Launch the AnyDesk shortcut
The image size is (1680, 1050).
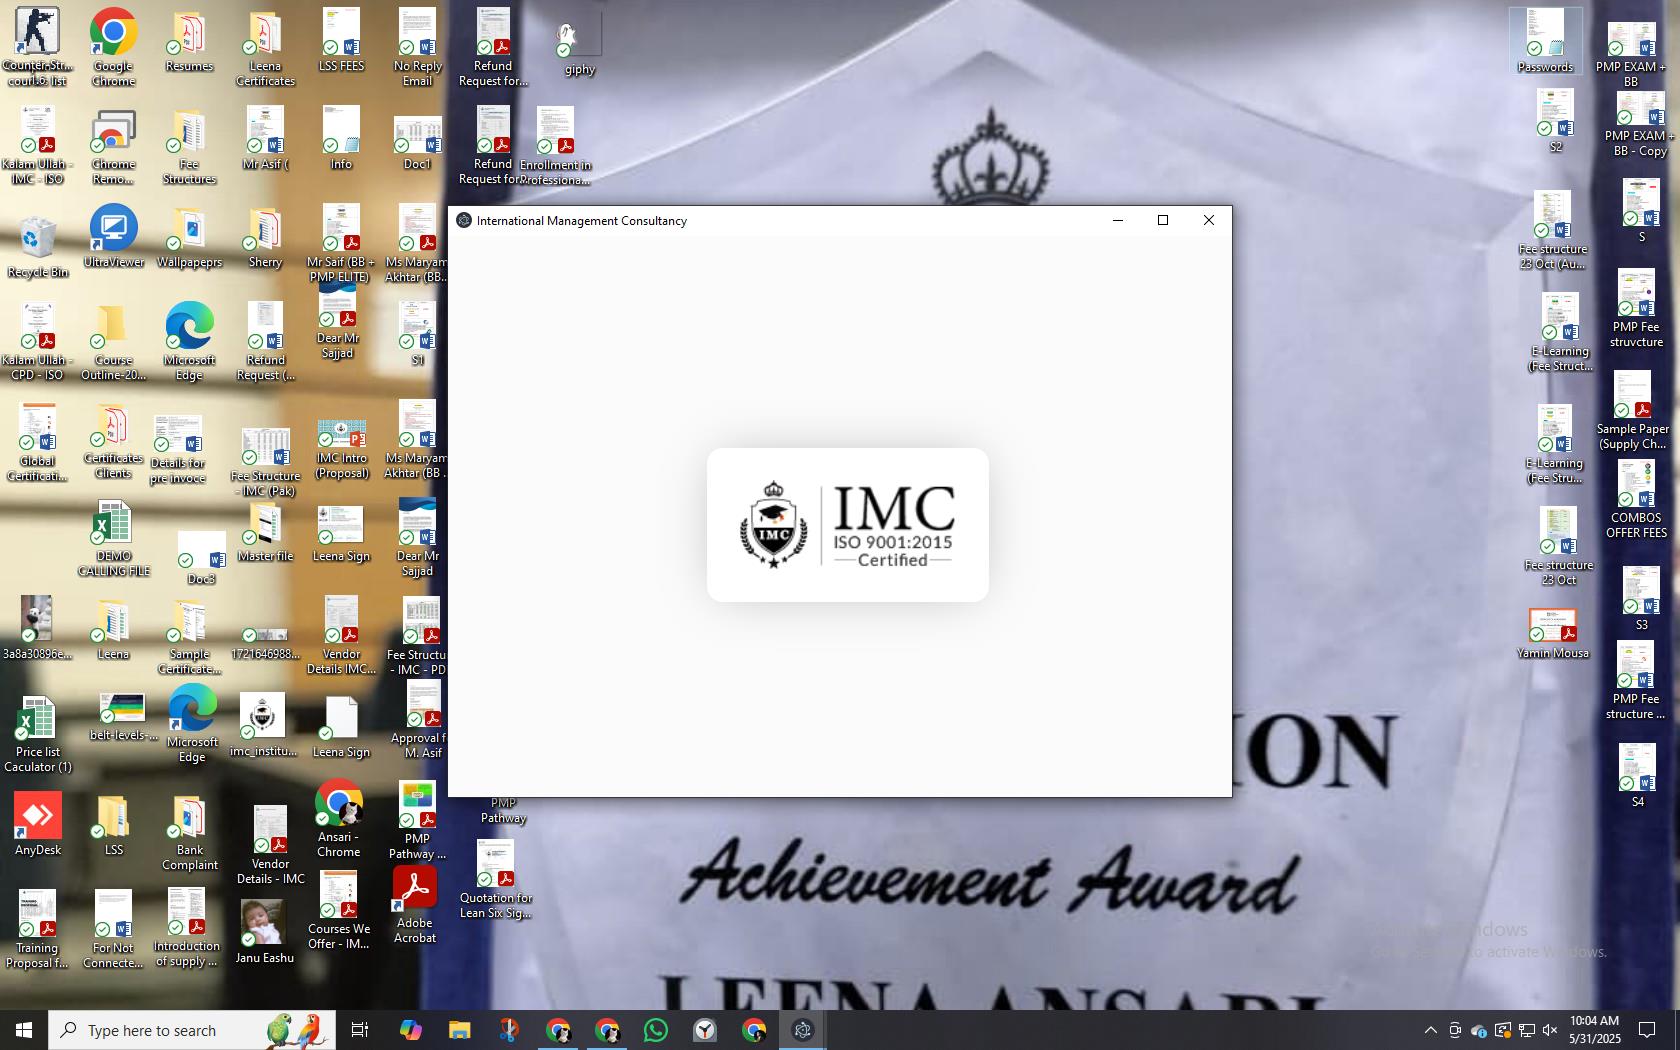[x=38, y=823]
